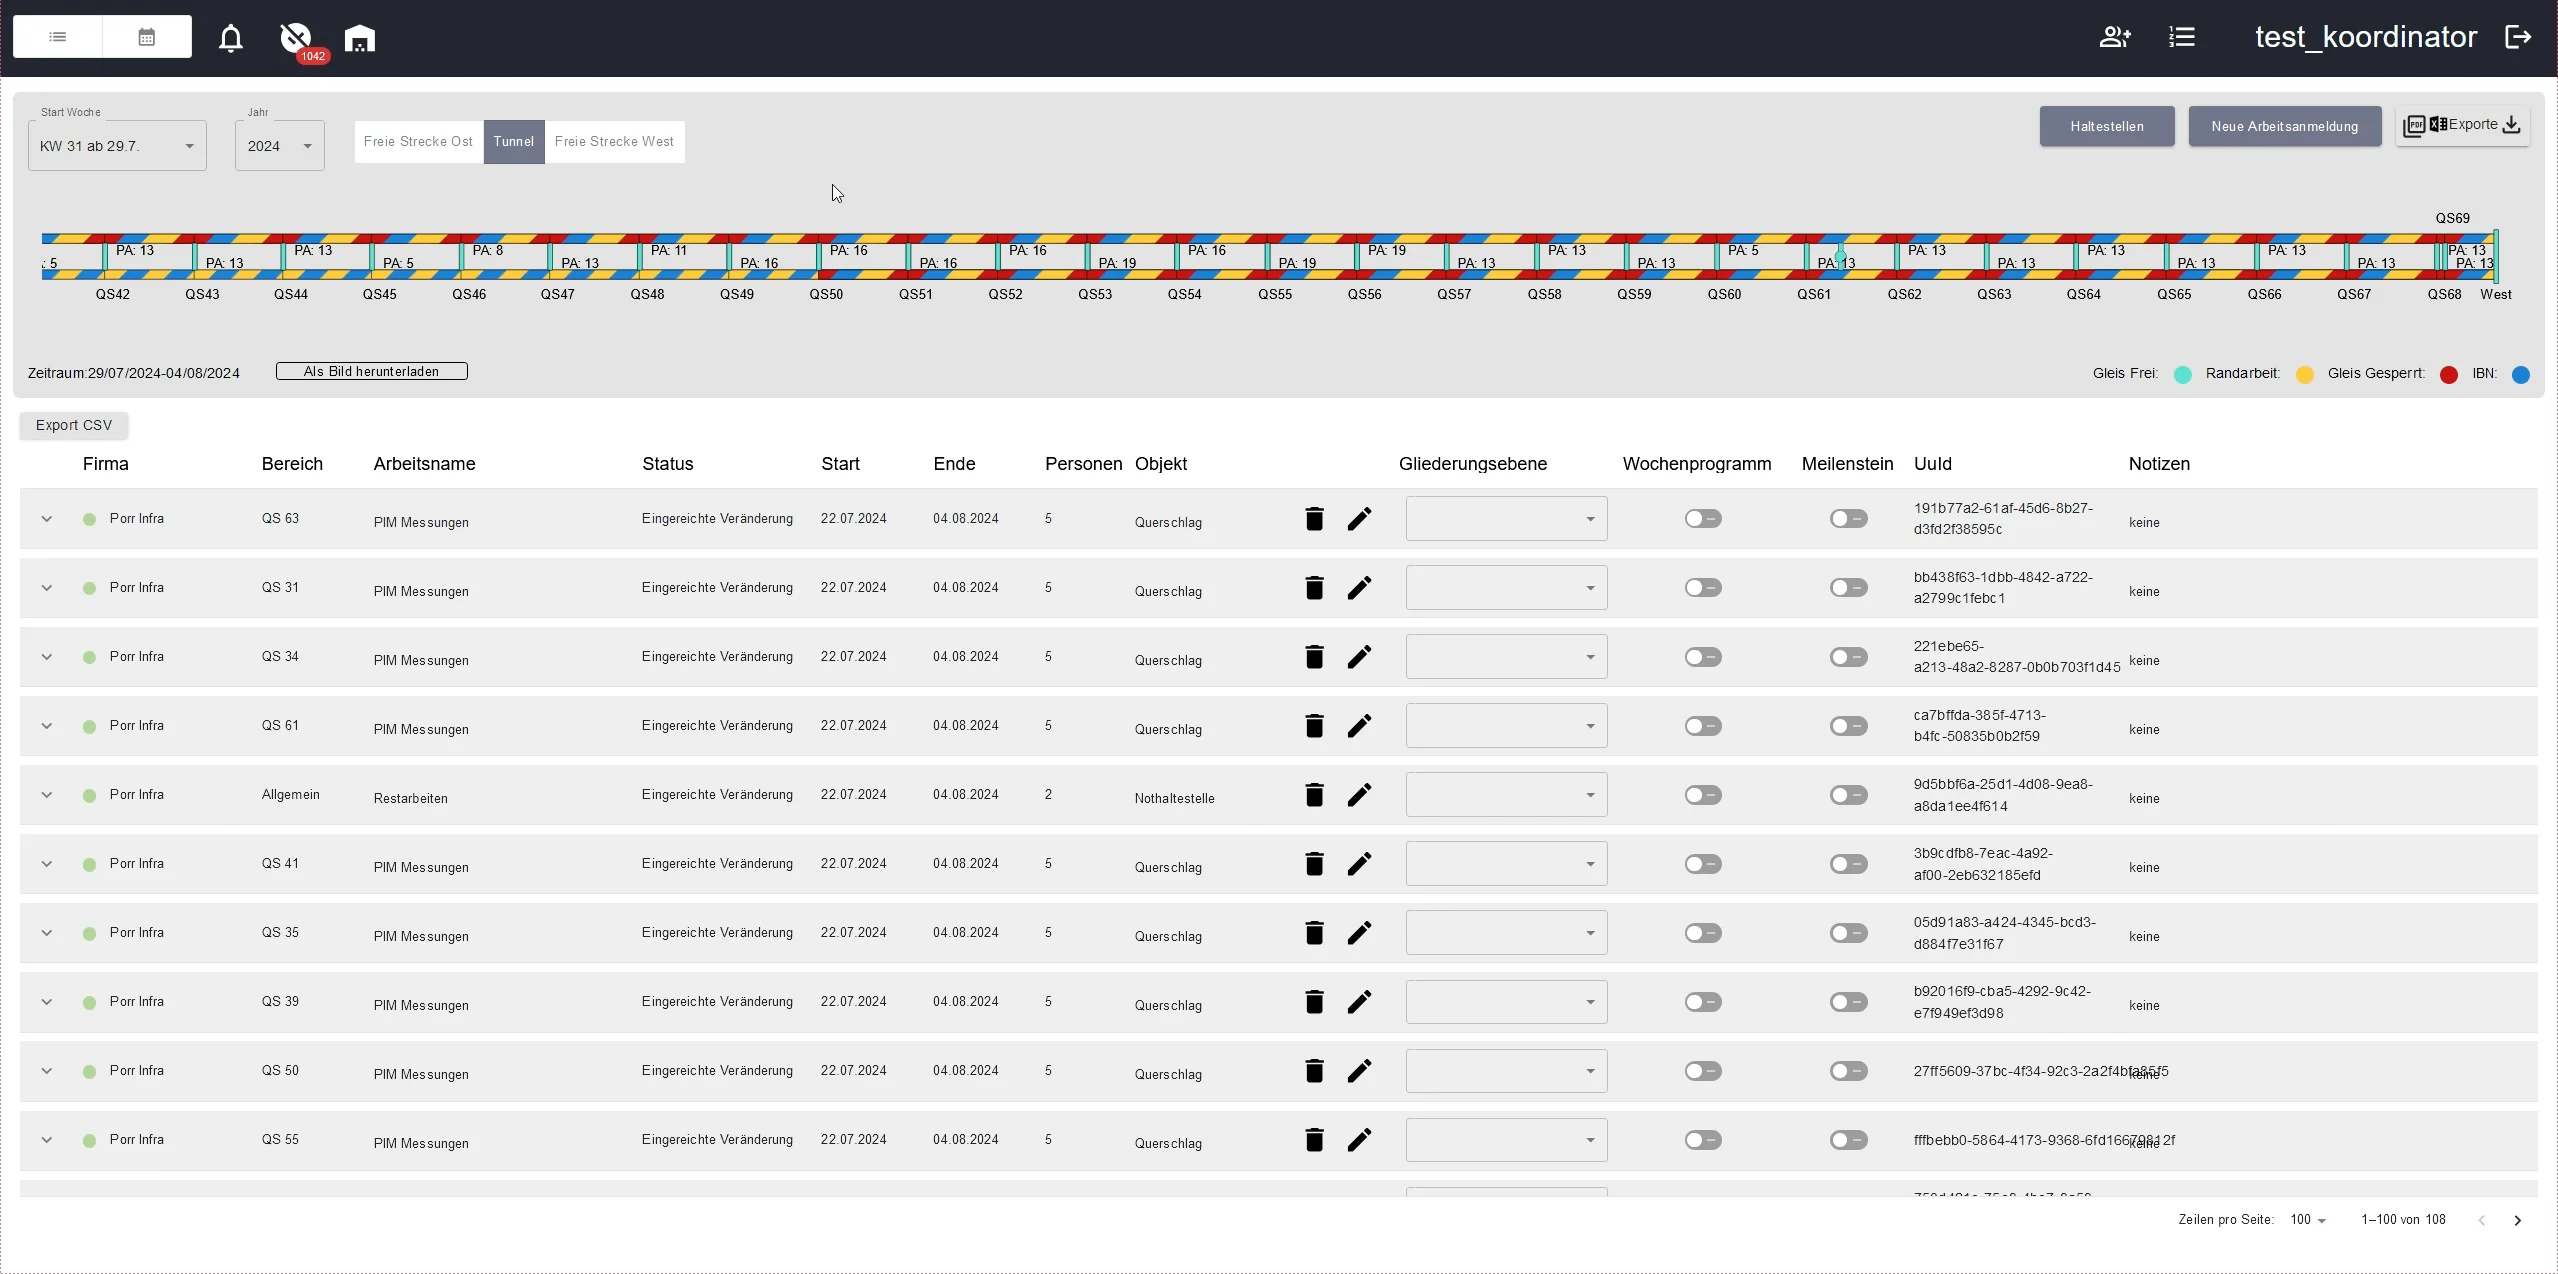Open Gliederungsebene dropdown for QS 61
Screen dimensions: 2558x1274
tap(1506, 726)
